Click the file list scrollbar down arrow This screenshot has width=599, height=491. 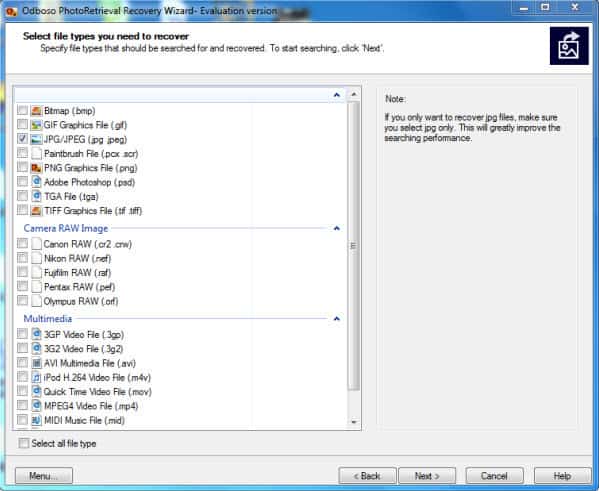(354, 422)
